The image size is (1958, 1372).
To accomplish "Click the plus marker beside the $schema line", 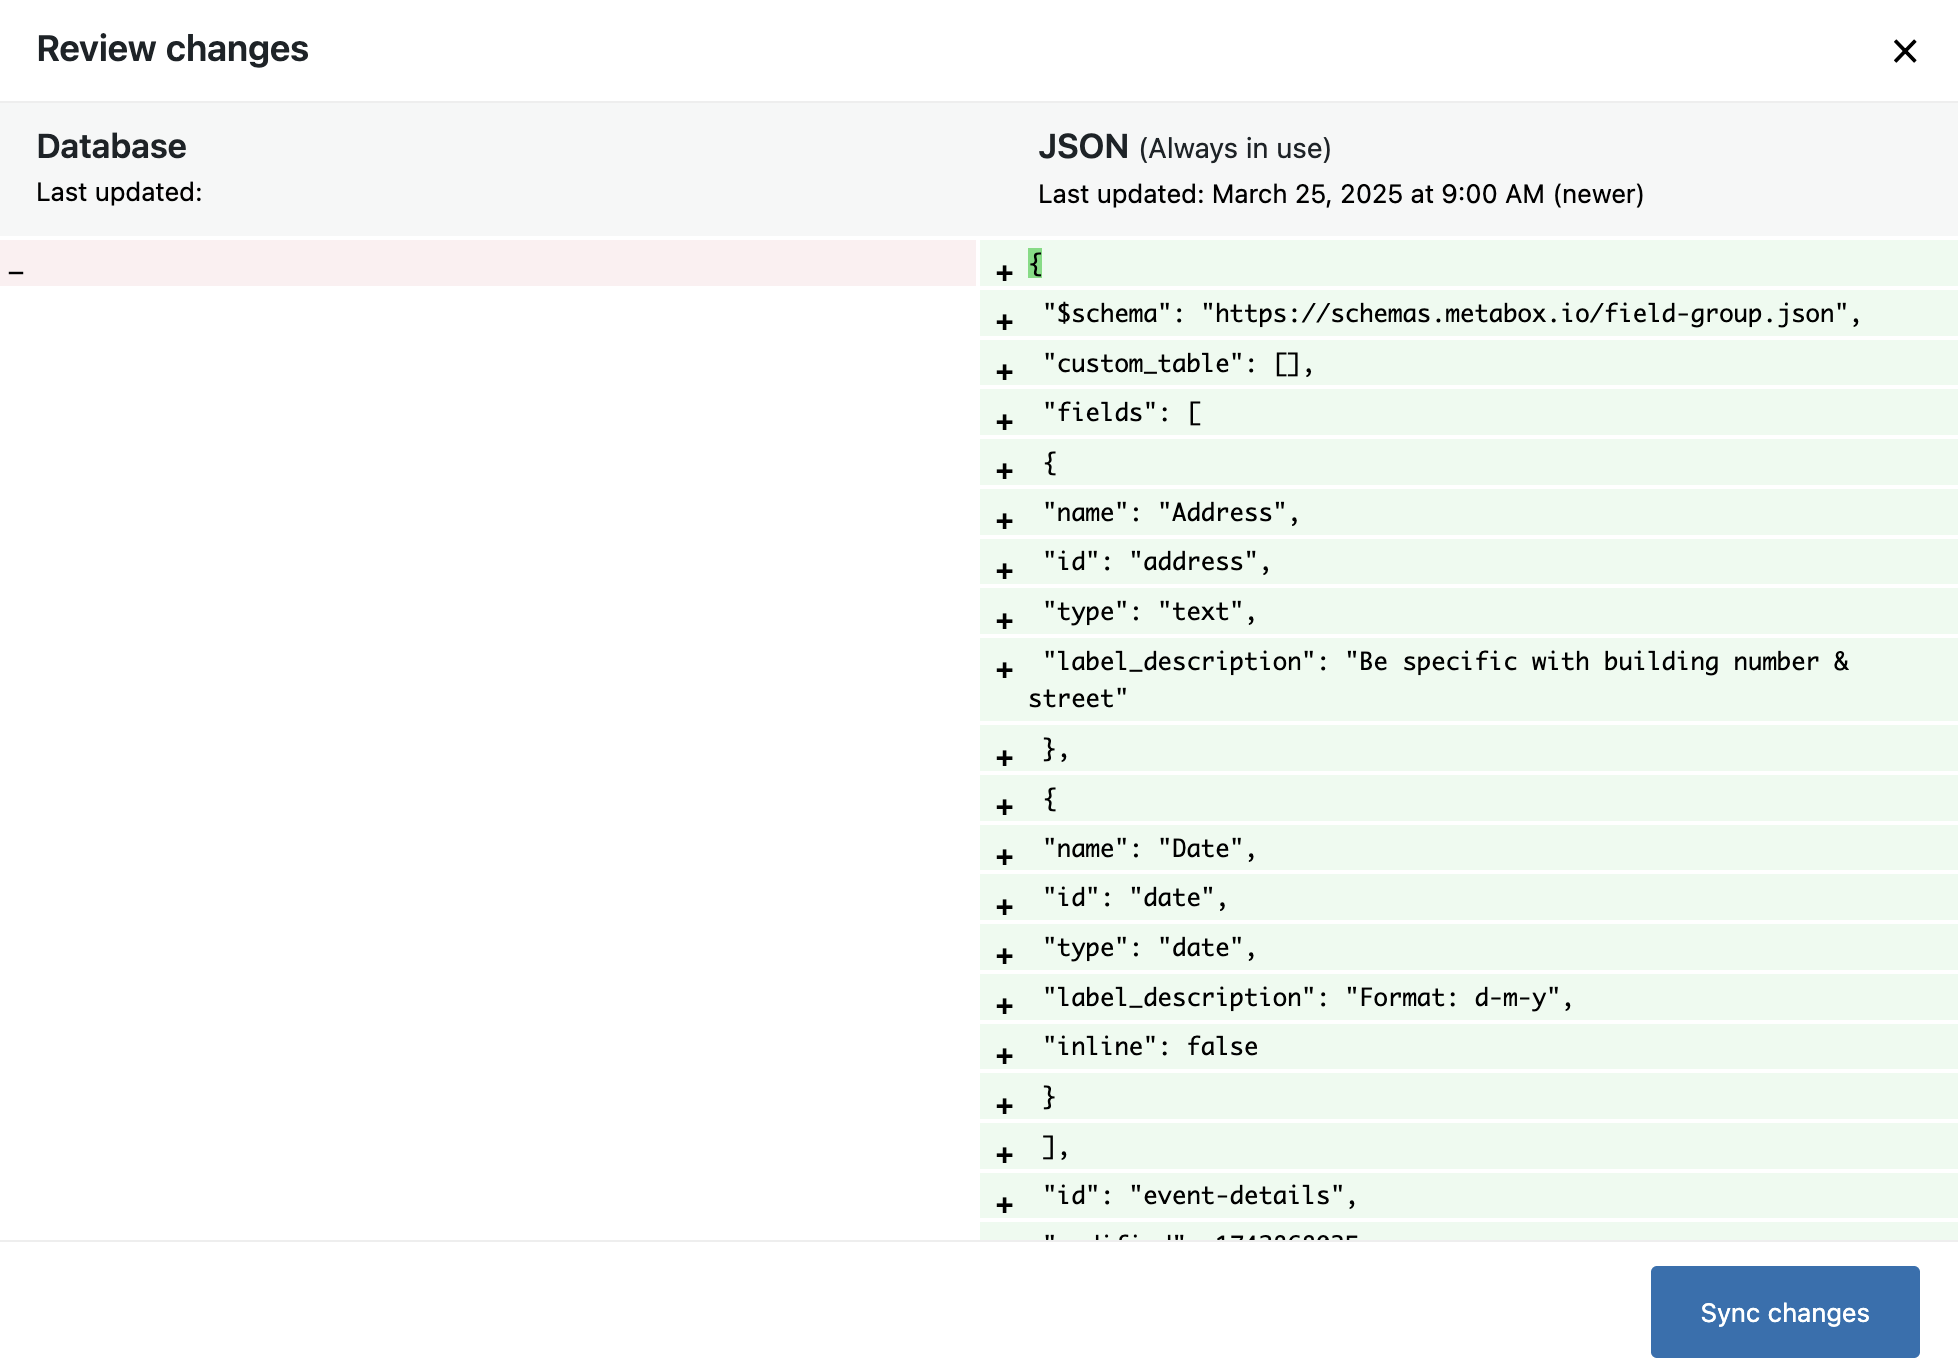I will point(1004,322).
